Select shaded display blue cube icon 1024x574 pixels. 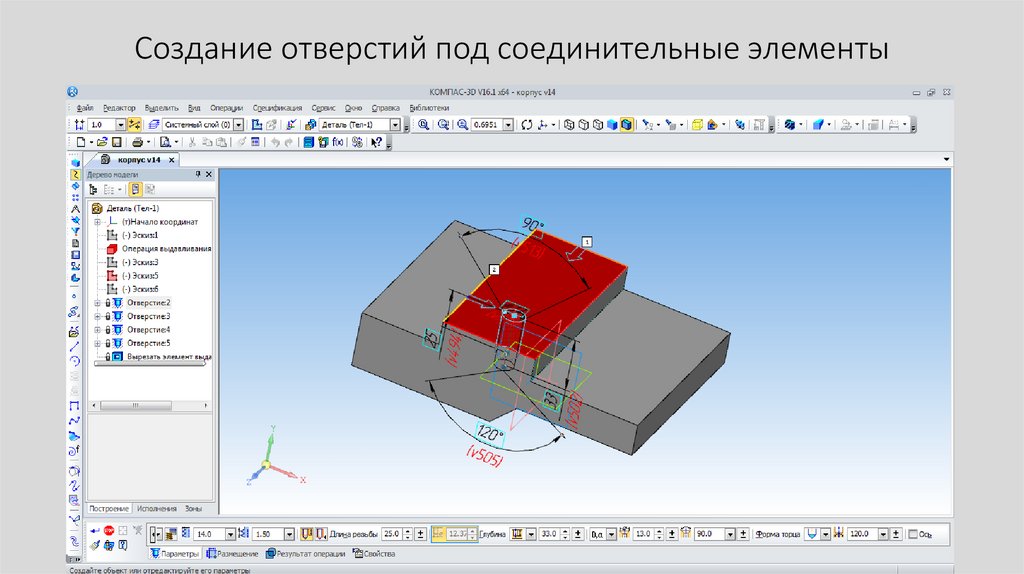pyautogui.click(x=612, y=124)
